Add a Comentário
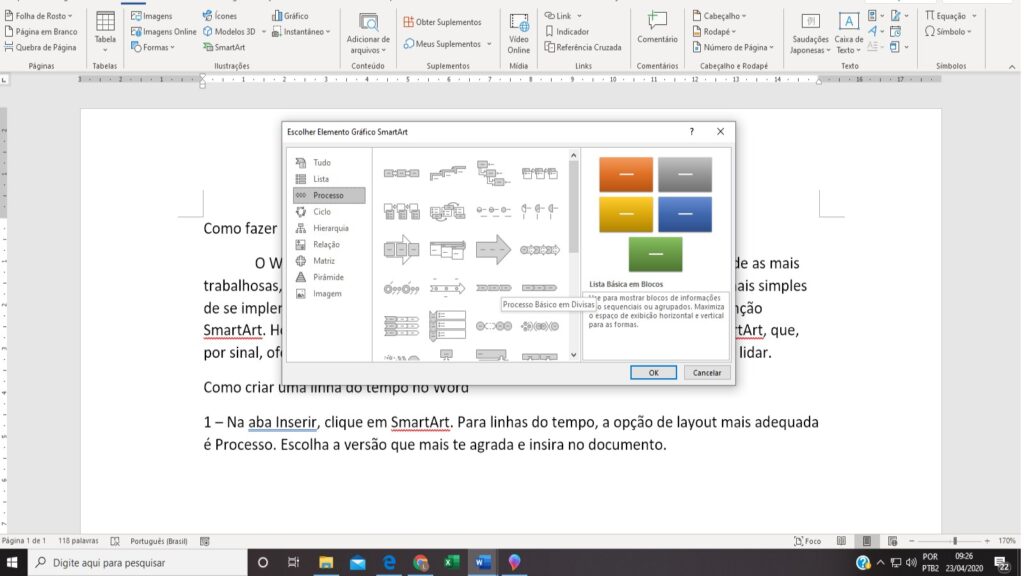 tap(657, 29)
